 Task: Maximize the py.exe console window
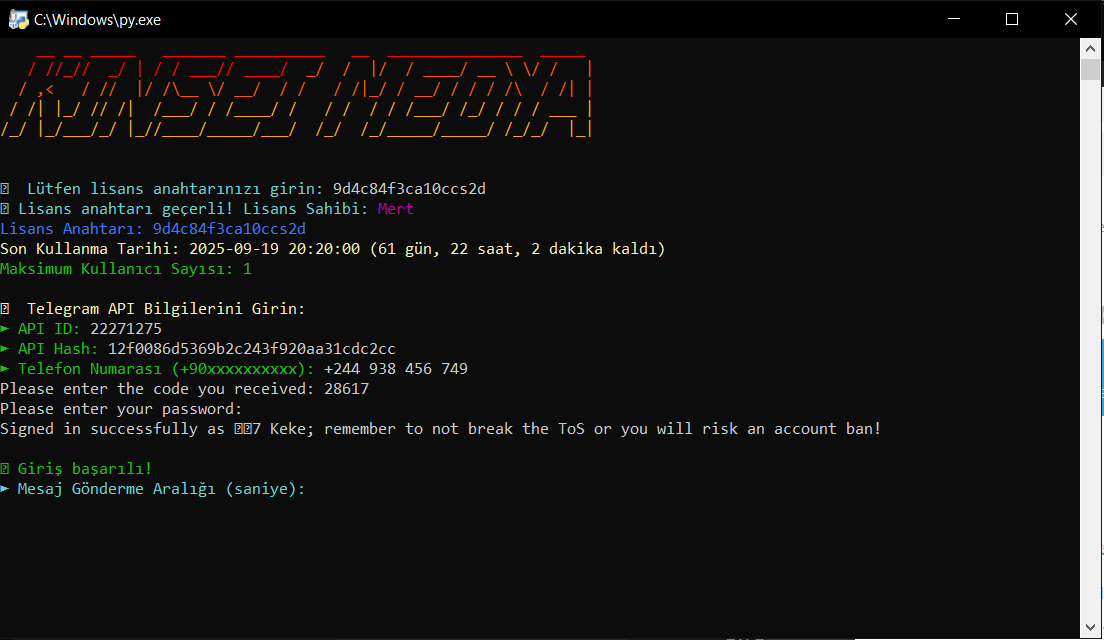[1012, 19]
